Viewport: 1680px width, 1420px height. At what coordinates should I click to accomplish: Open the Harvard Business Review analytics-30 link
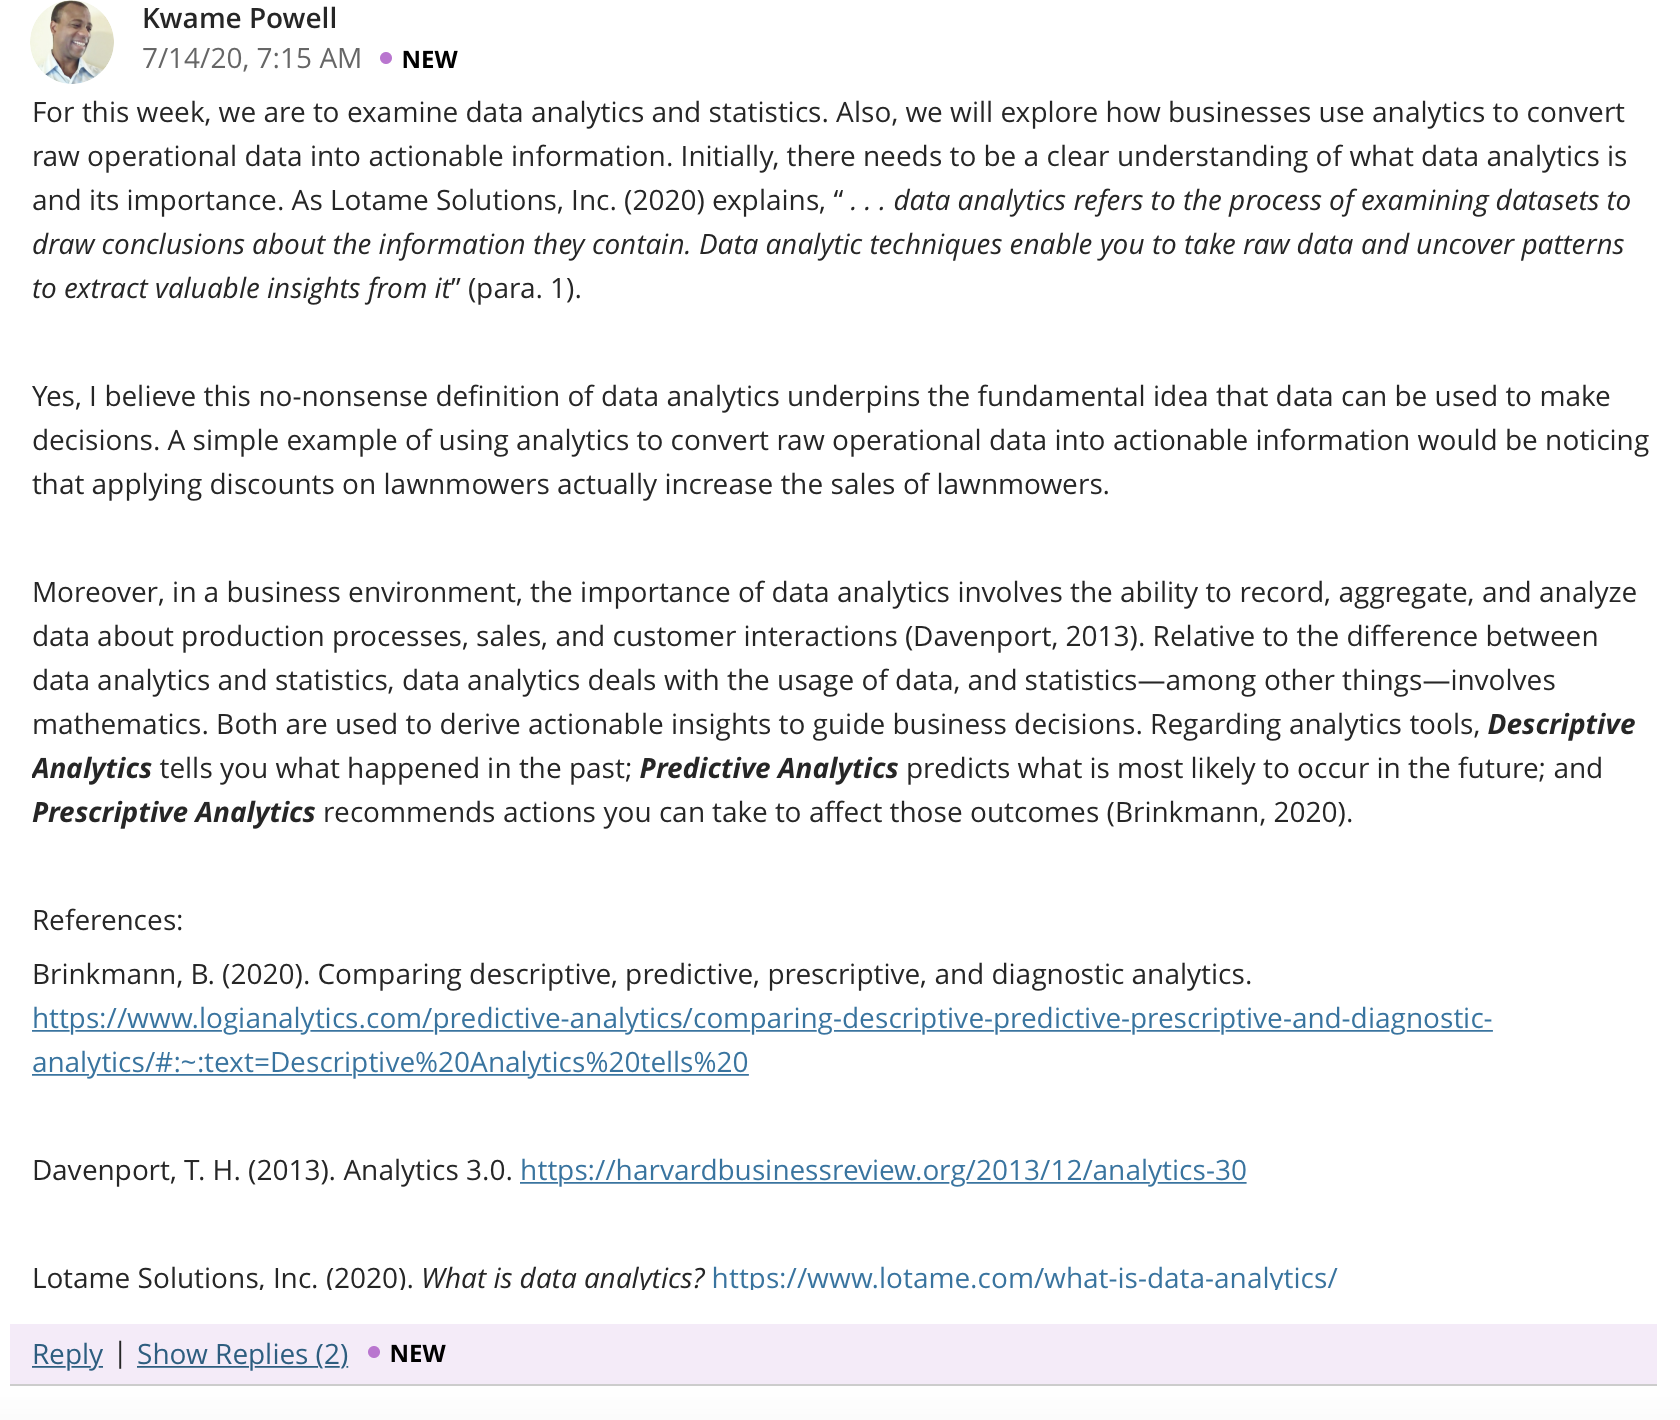[883, 1170]
